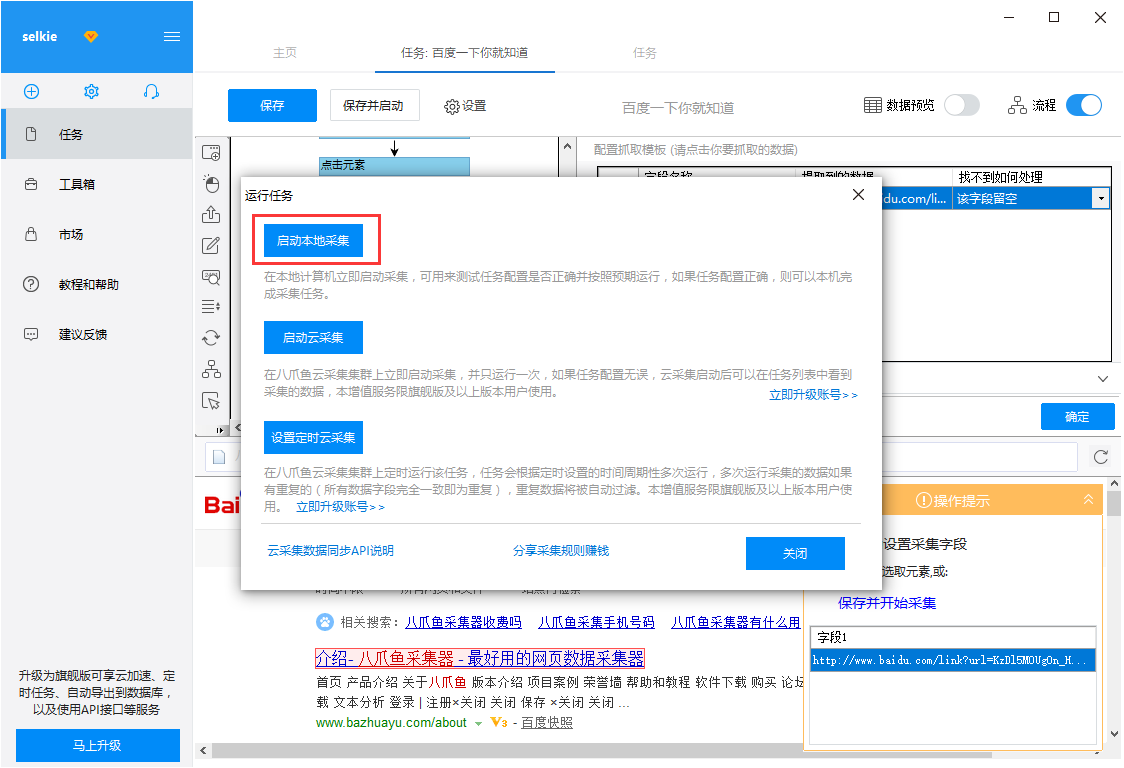Open 立即升级账号 link under cloud collection
1124x768 pixels.
coord(813,395)
